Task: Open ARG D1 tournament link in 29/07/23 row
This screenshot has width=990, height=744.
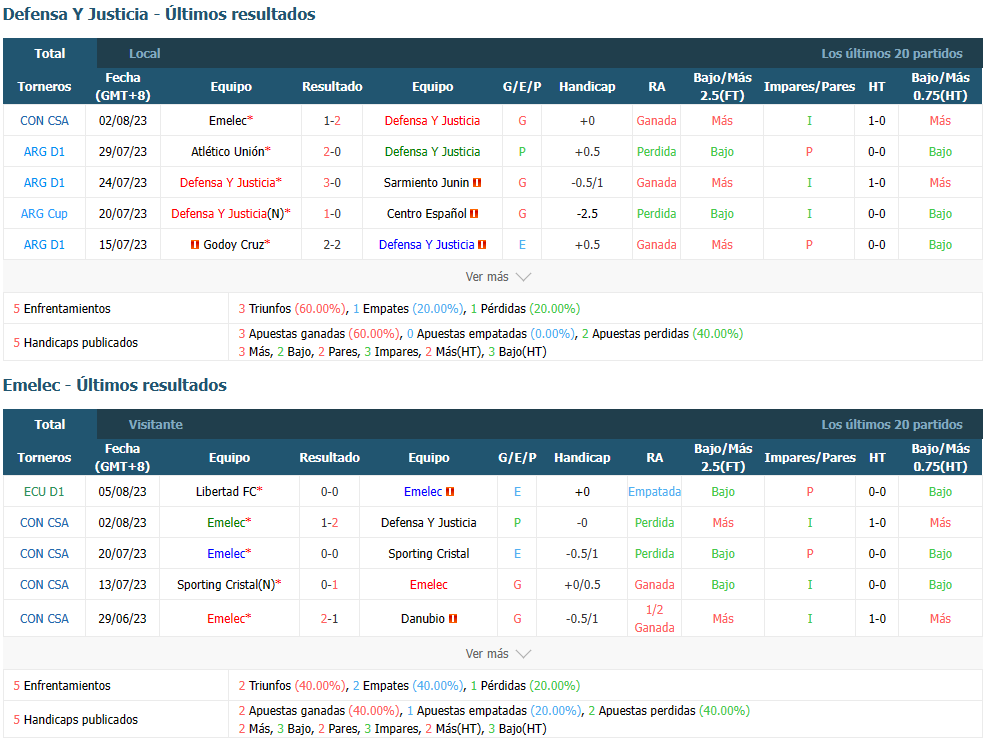Action: pos(44,152)
